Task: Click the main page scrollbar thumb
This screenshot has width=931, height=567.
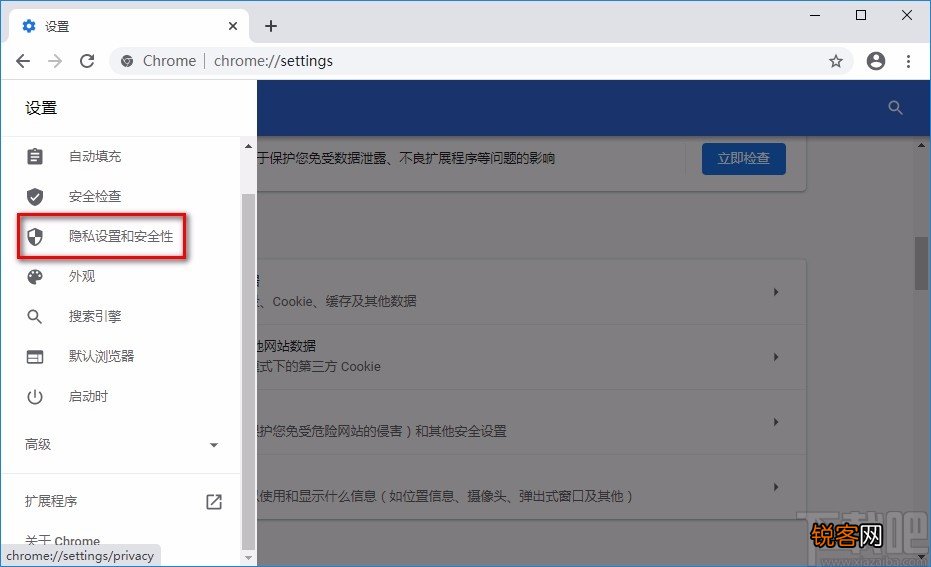Action: click(x=921, y=264)
